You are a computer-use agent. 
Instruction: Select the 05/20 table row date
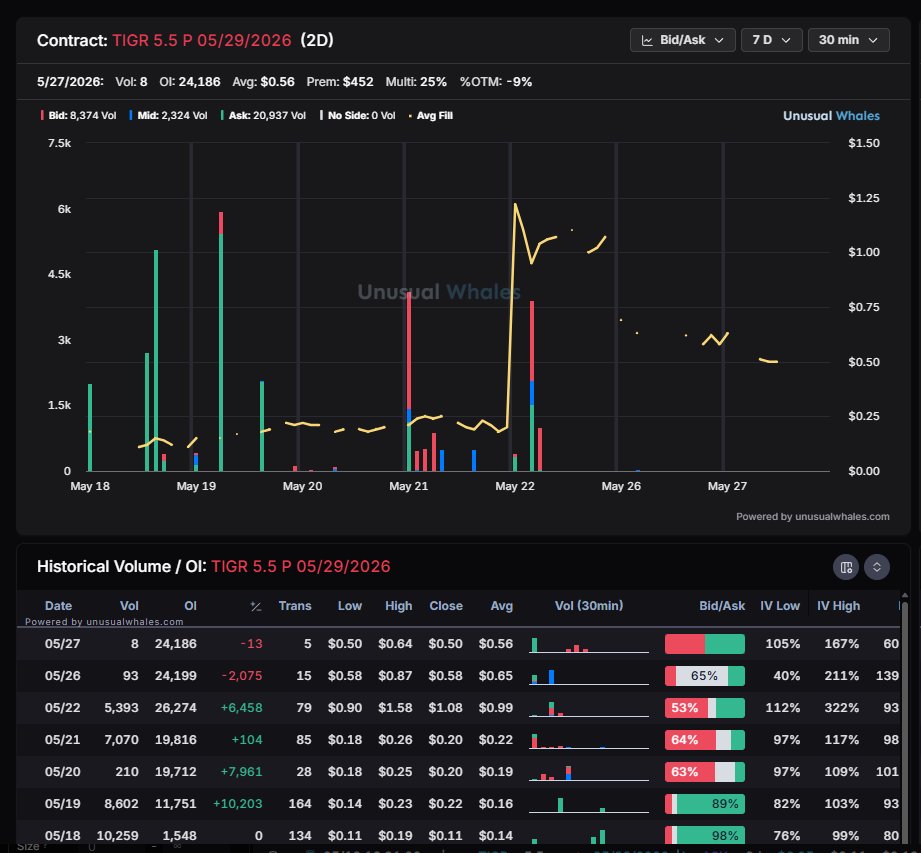(x=62, y=771)
